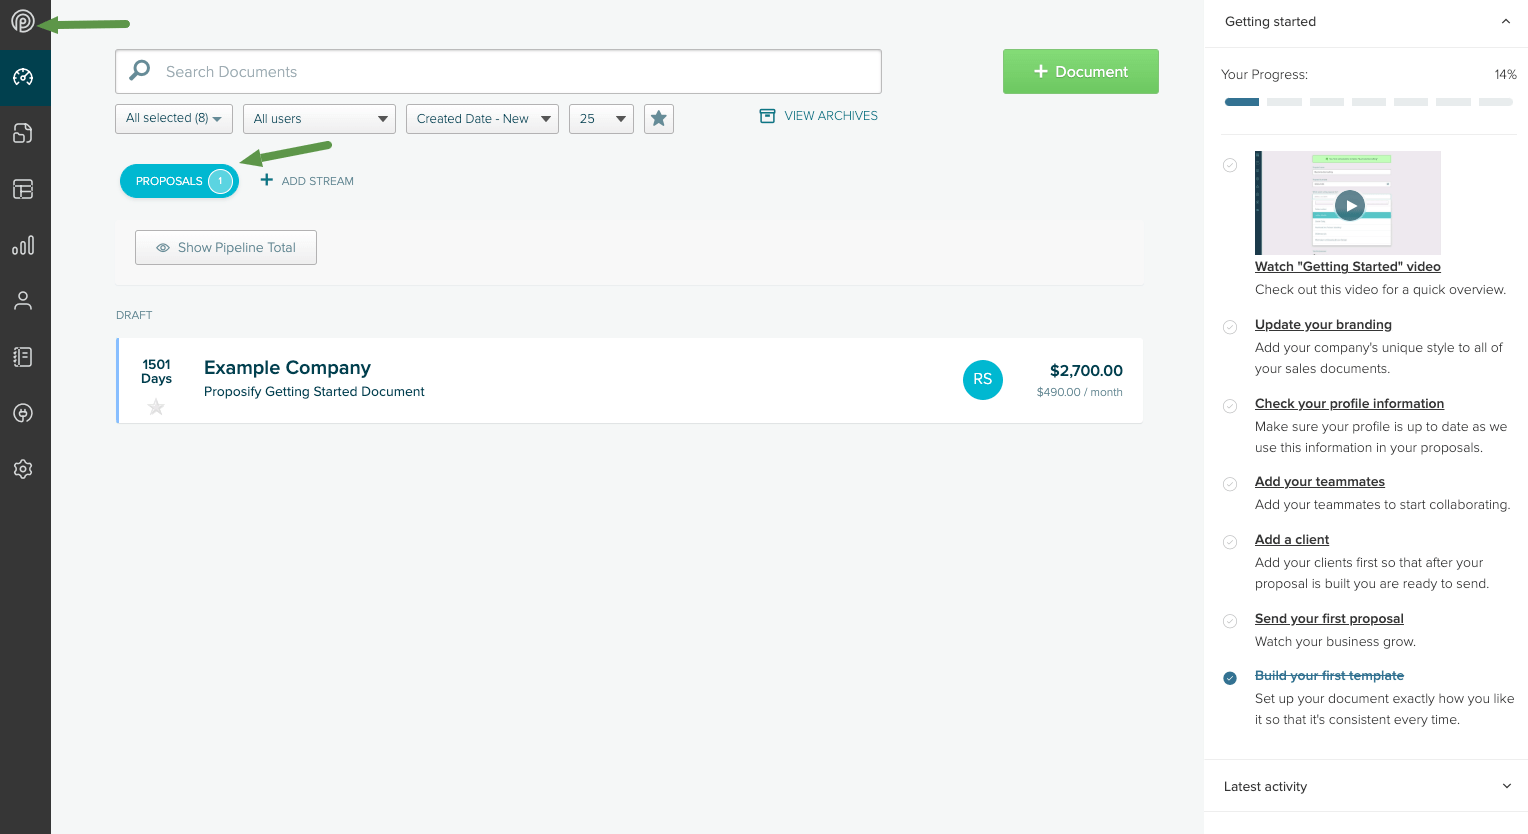Click the Proposify logo in sidebar

click(23, 21)
